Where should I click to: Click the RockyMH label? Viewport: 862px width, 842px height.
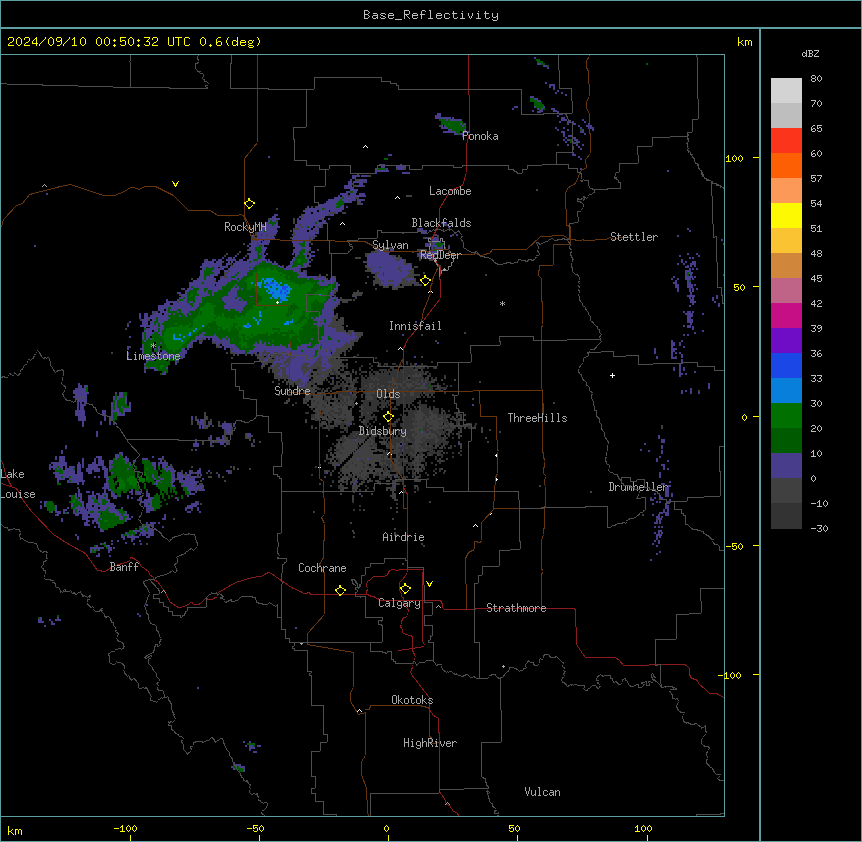pos(245,227)
